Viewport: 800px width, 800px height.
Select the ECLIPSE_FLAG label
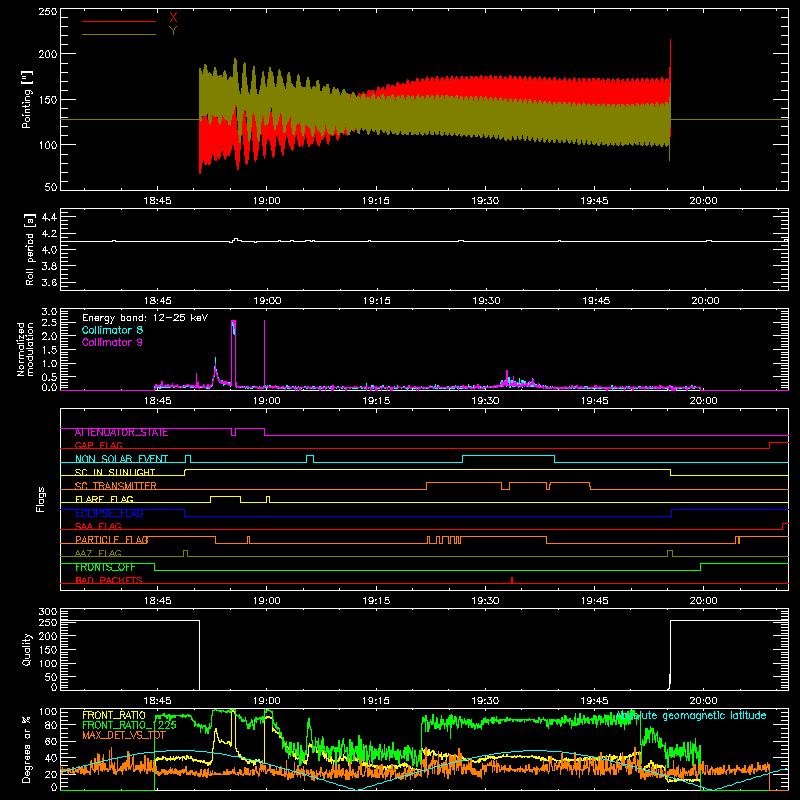109,513
